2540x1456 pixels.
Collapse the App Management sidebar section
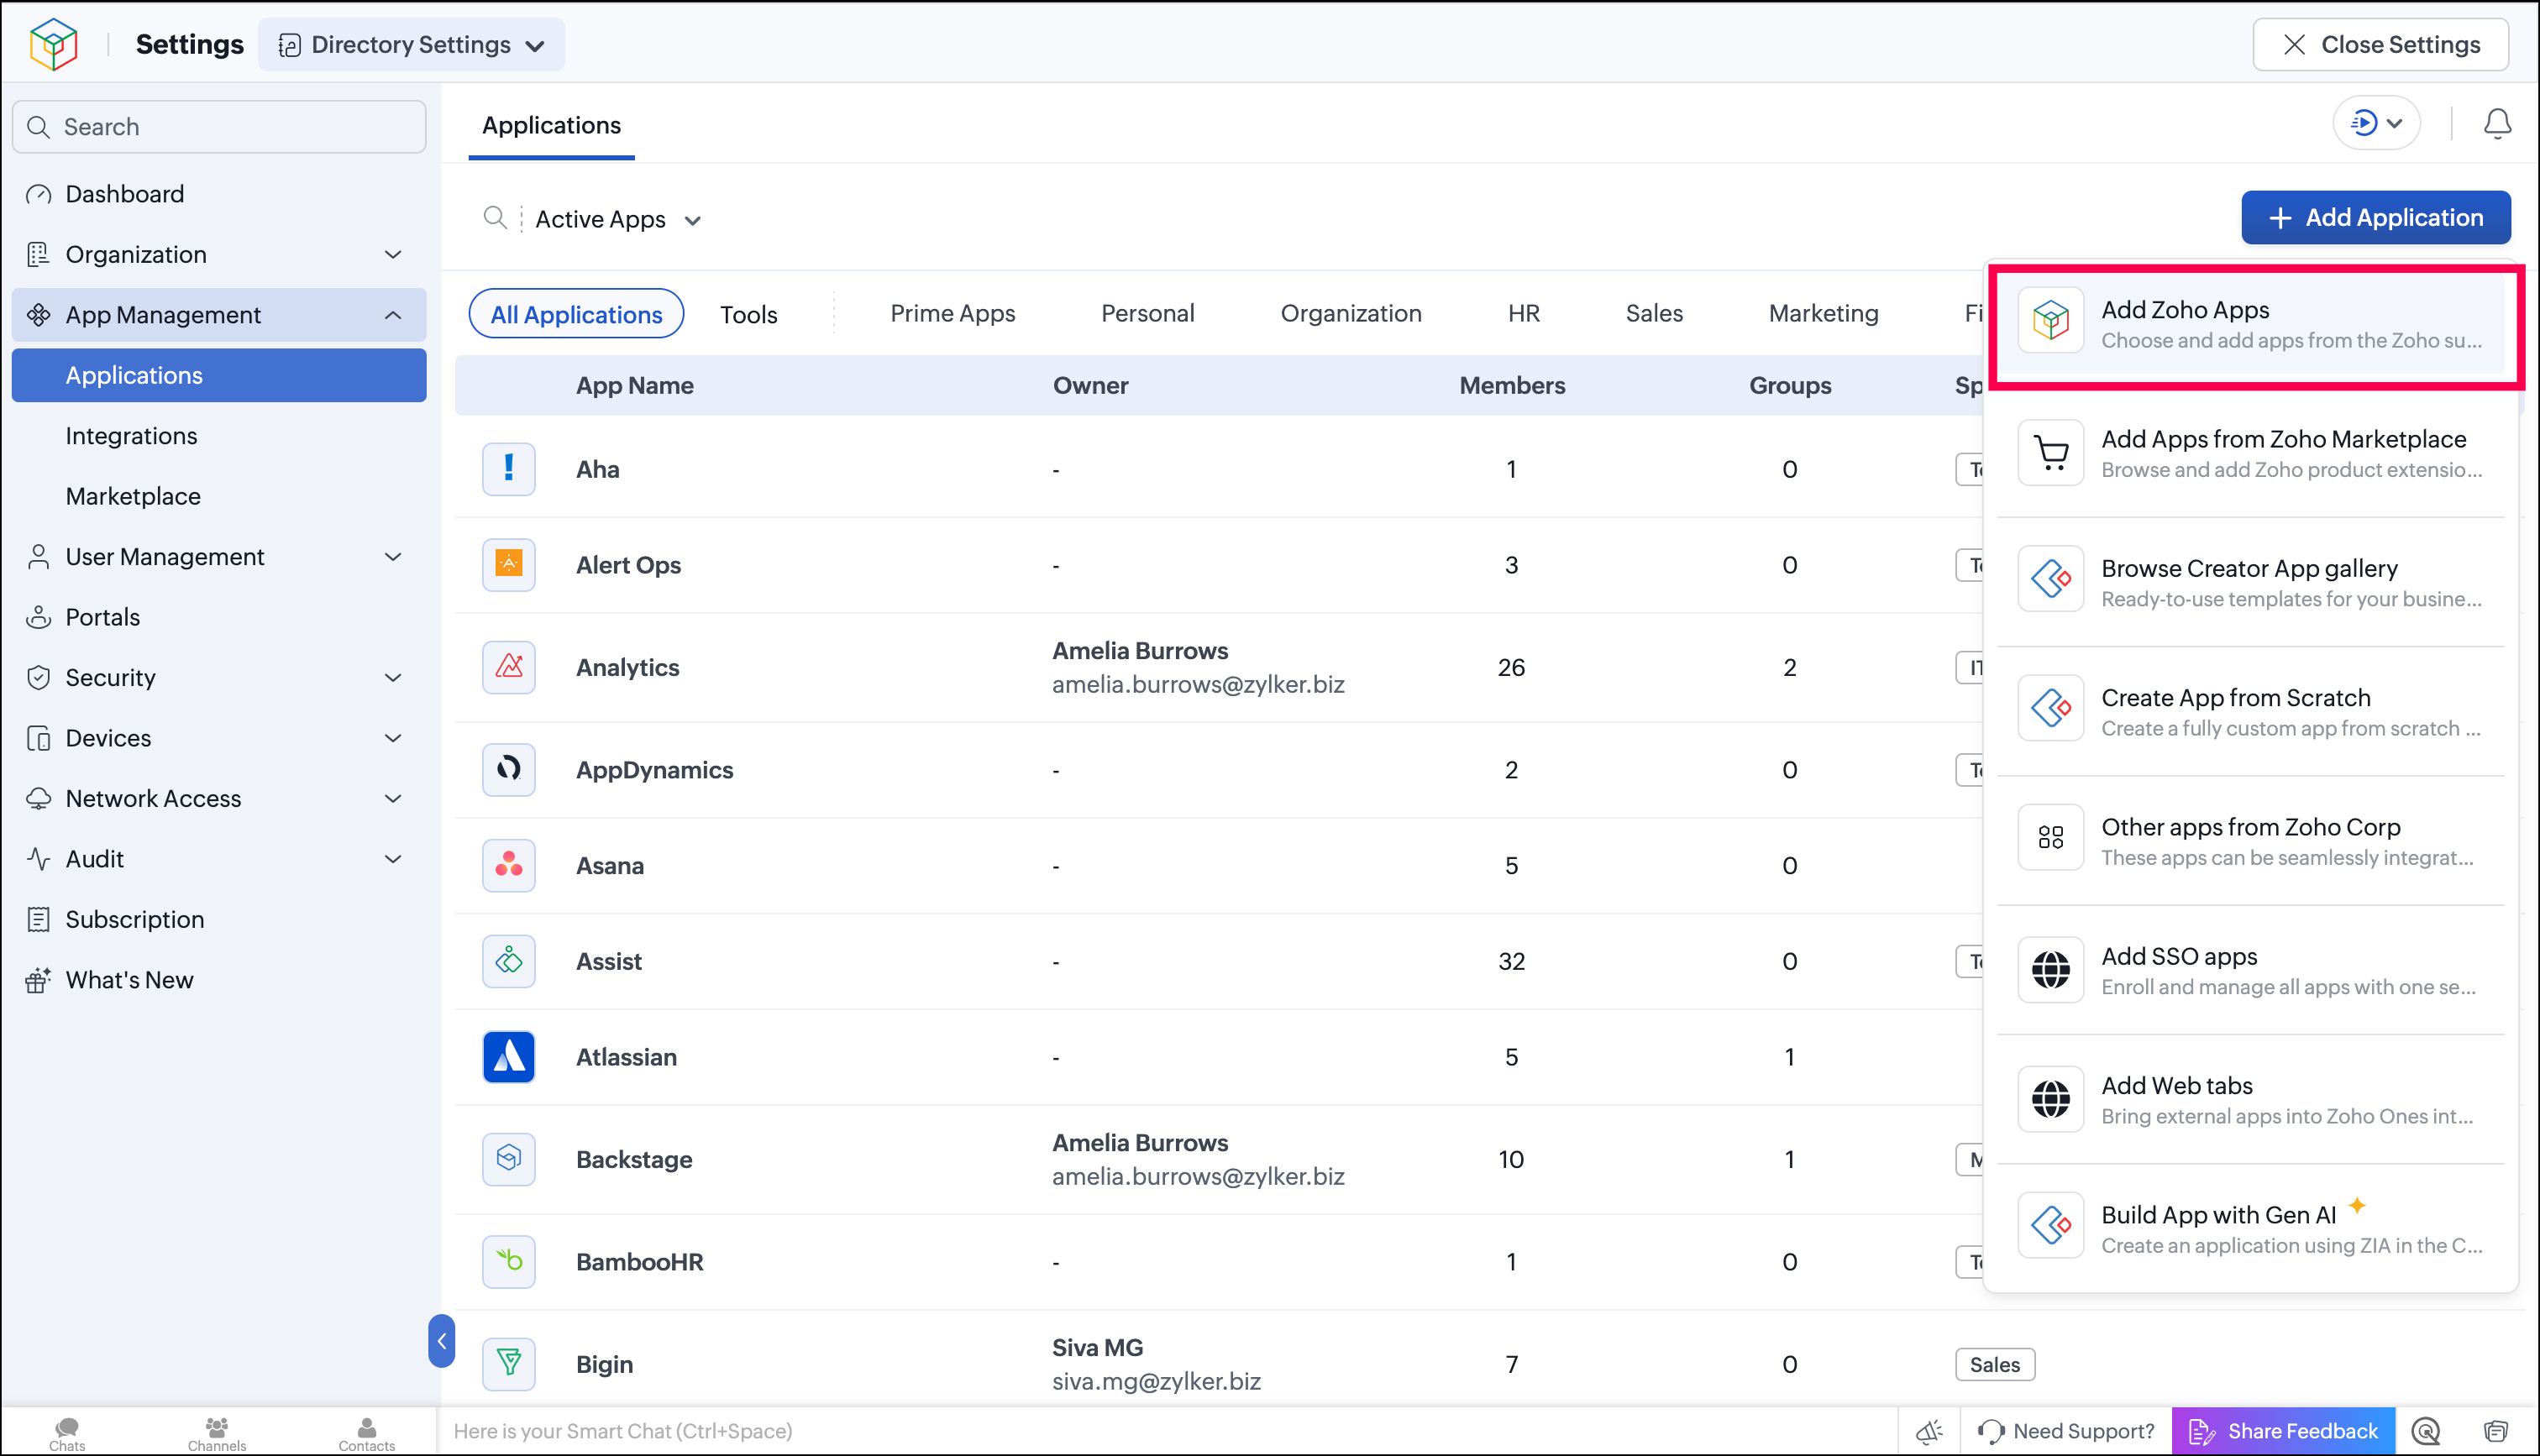(x=393, y=315)
